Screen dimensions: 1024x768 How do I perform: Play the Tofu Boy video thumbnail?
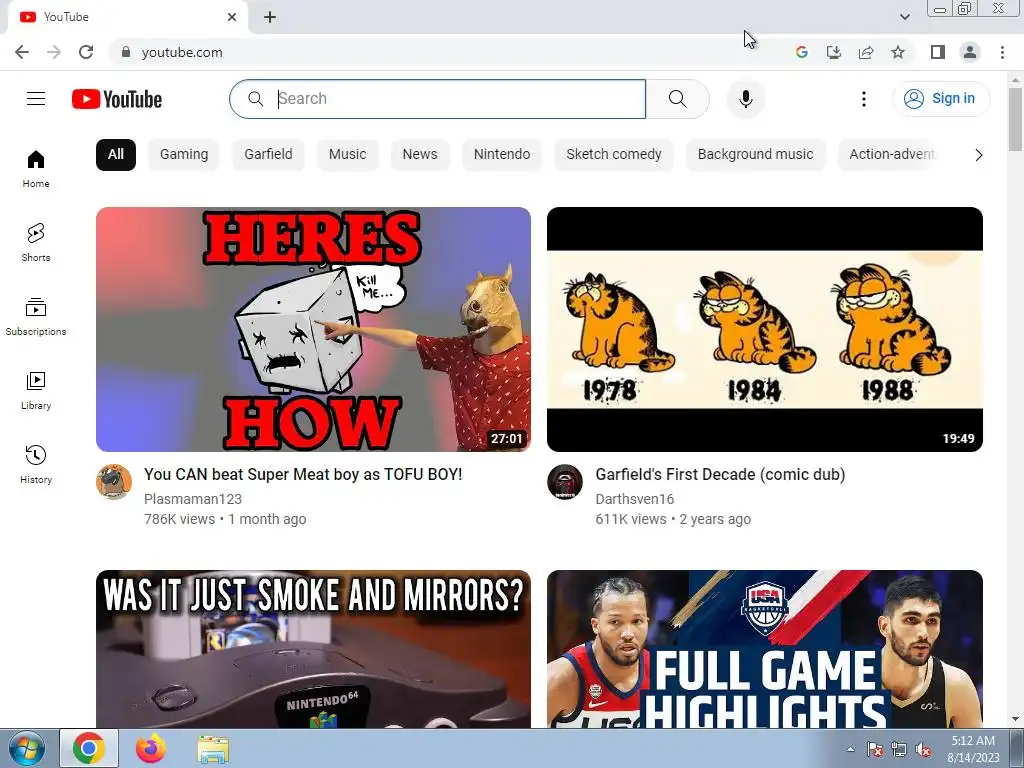click(313, 329)
